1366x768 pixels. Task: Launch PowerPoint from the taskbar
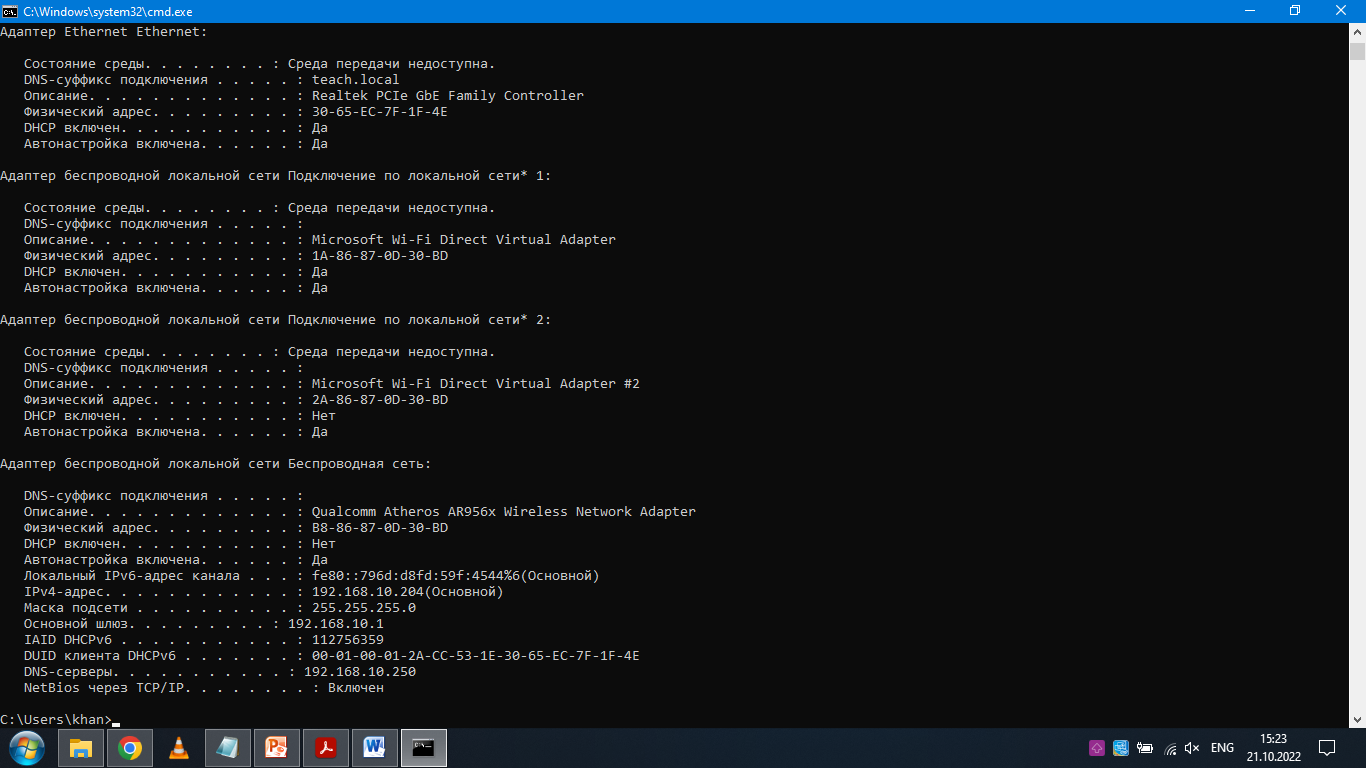click(276, 747)
